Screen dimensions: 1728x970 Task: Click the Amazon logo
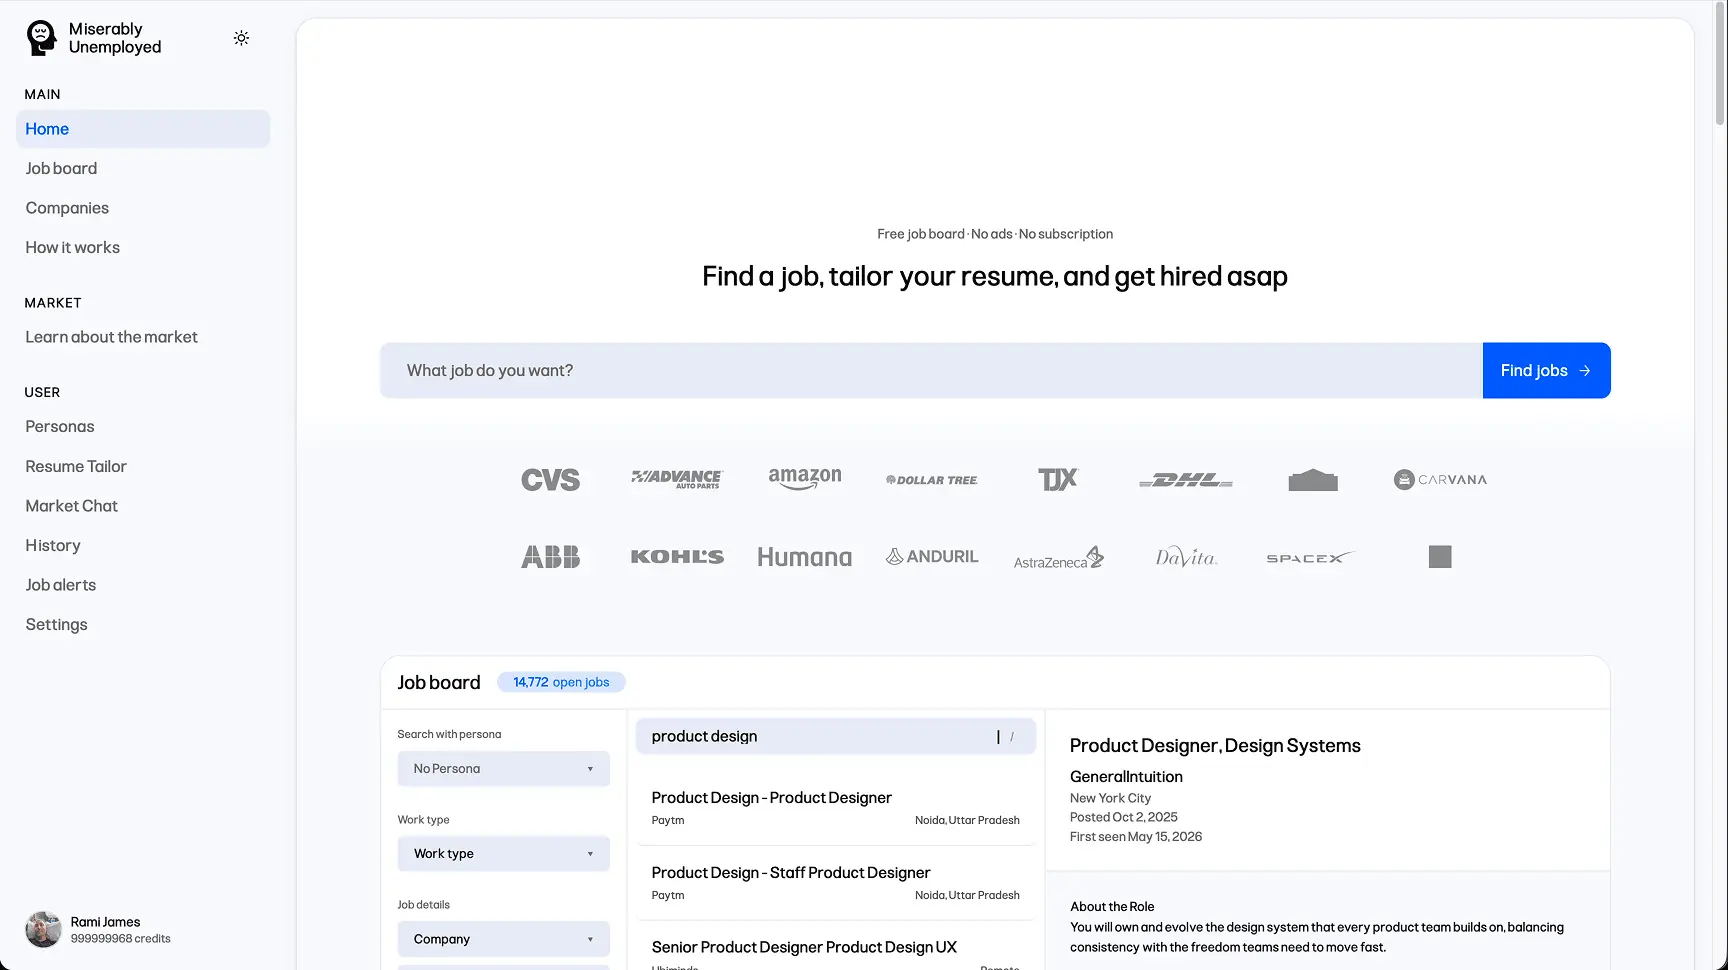click(805, 479)
